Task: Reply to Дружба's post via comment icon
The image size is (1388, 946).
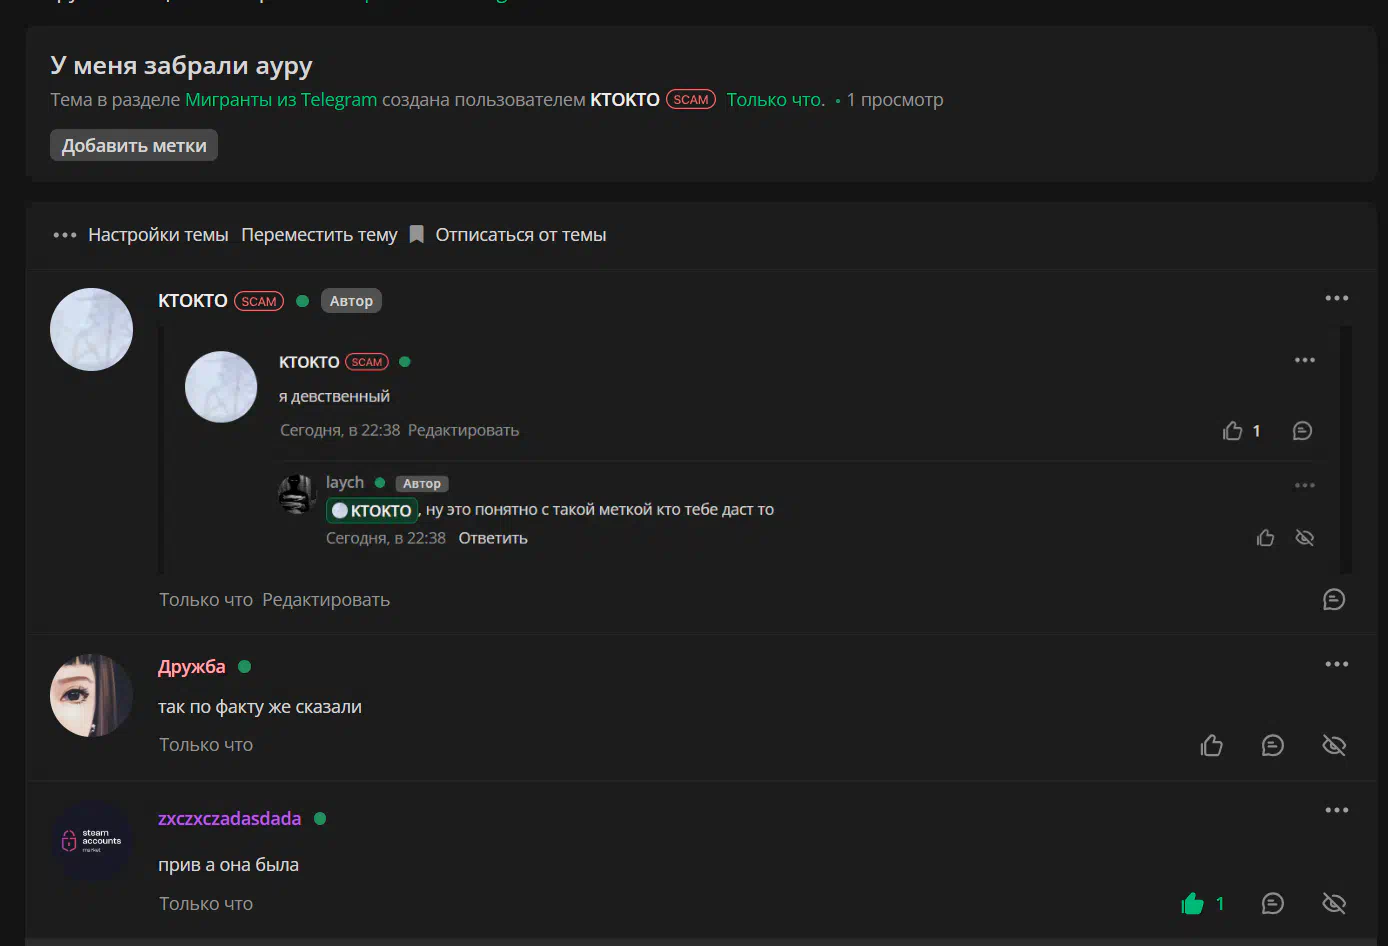Action: tap(1272, 746)
